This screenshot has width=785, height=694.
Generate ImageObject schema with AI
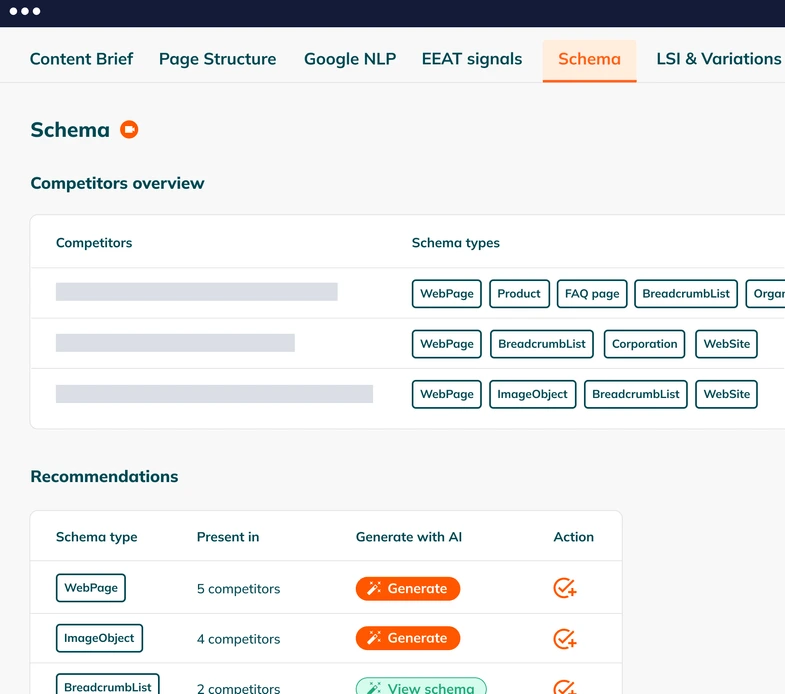tap(408, 638)
